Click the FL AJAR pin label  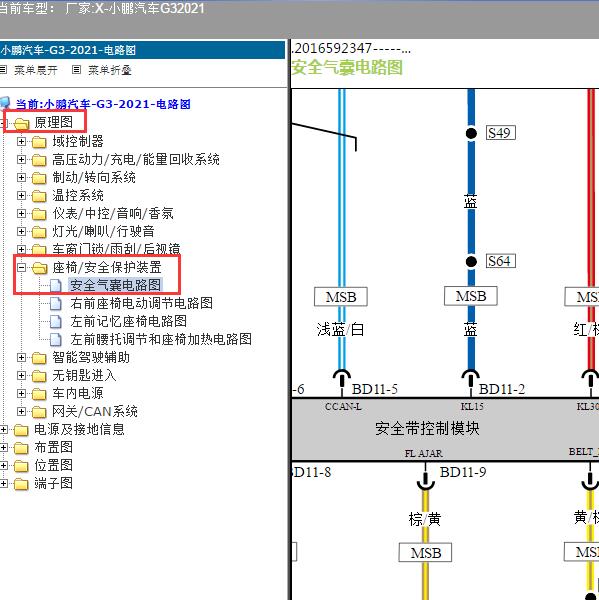click(x=424, y=453)
